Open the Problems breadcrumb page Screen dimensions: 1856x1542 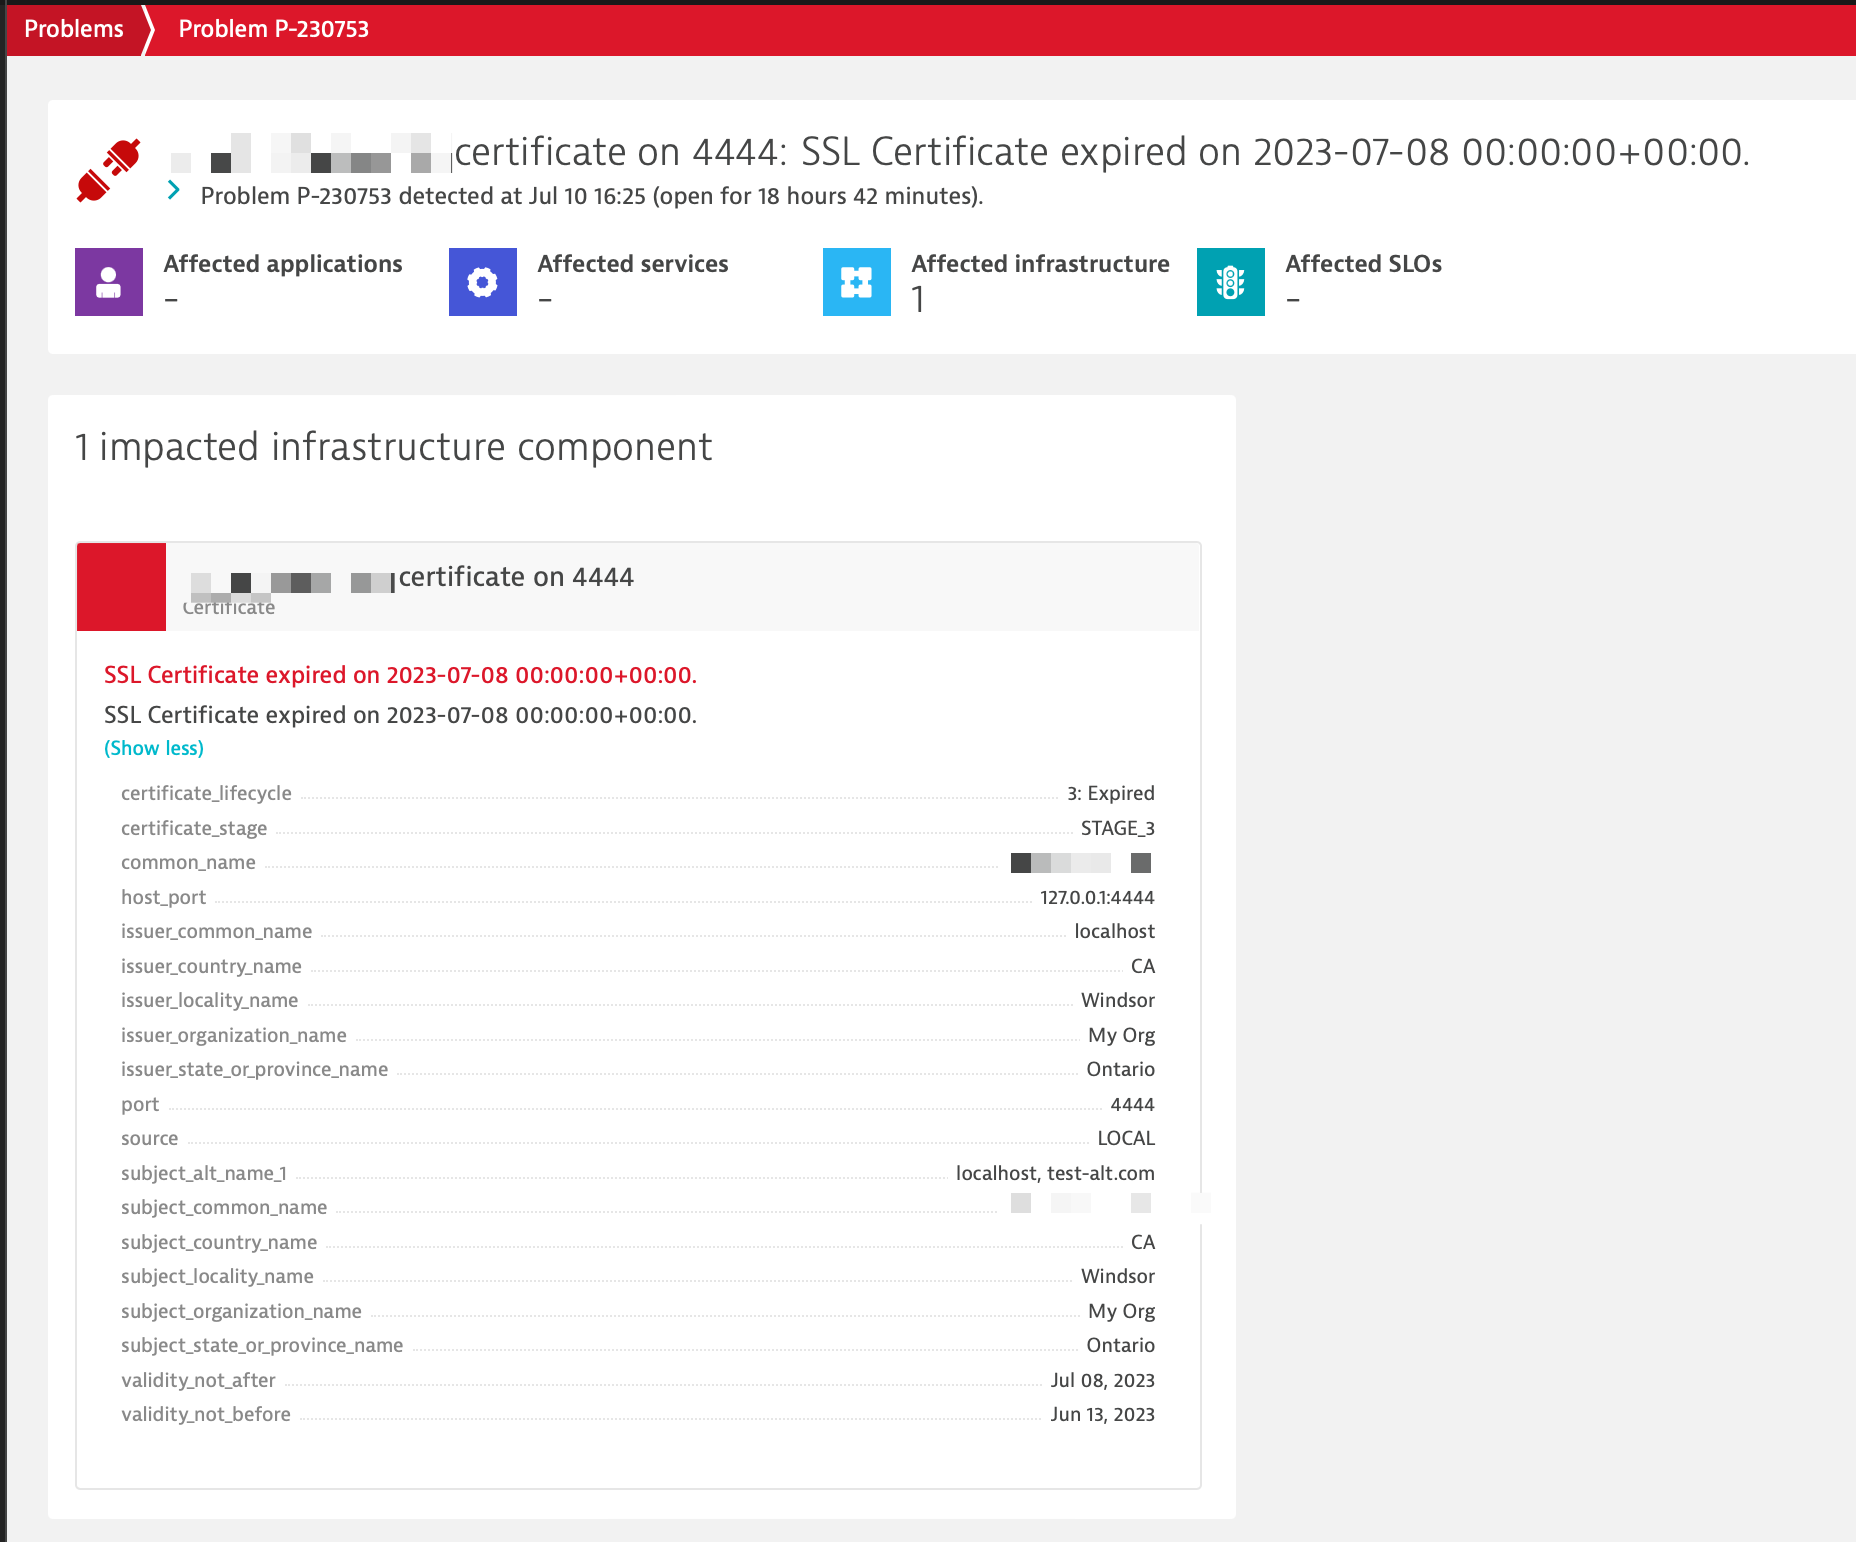[74, 28]
